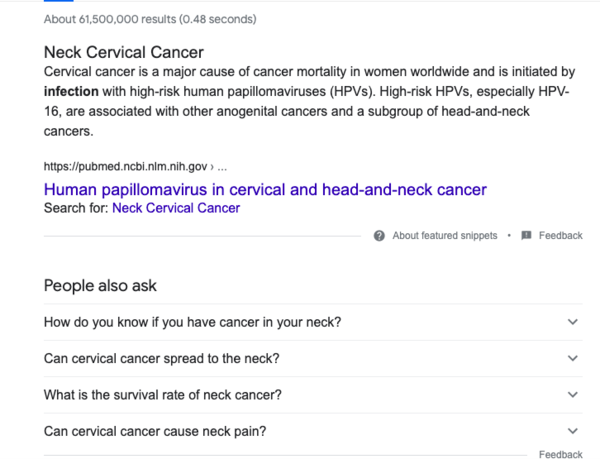600x459 pixels.
Task: Select the "Can cervical cancer spread to the neck?" text
Action: pyautogui.click(x=162, y=358)
